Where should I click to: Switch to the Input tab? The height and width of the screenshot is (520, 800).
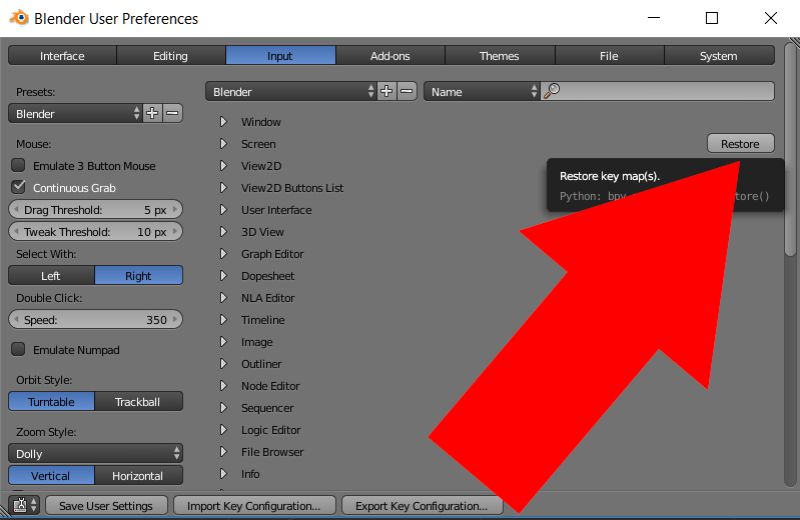[x=281, y=55]
